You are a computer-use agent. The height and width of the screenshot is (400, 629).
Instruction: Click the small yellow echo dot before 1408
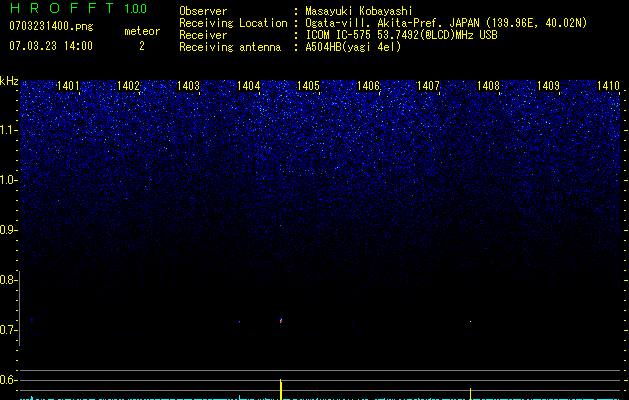471,321
